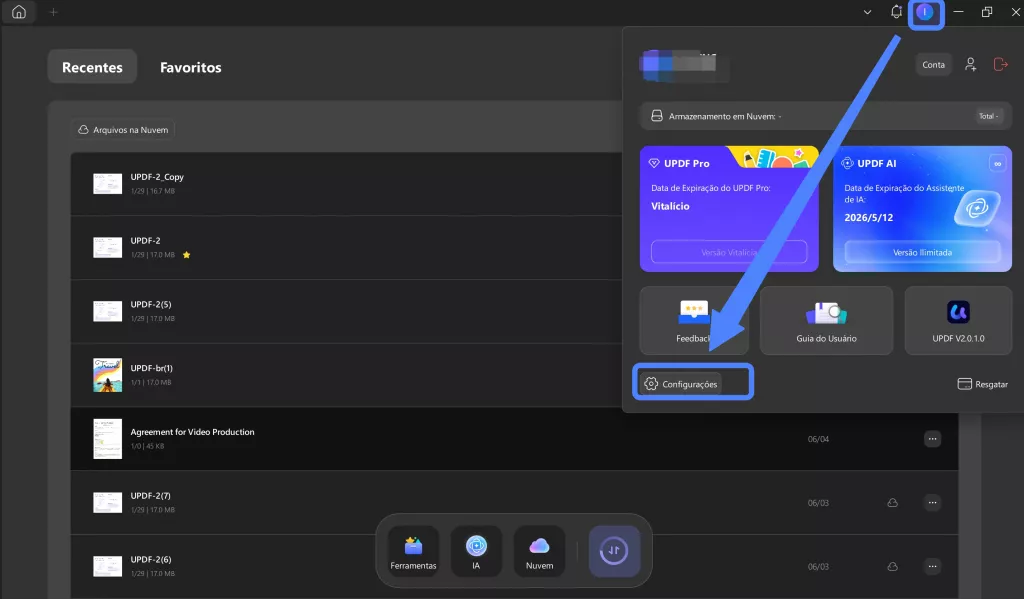Open the IA assistant button

pyautogui.click(x=476, y=551)
